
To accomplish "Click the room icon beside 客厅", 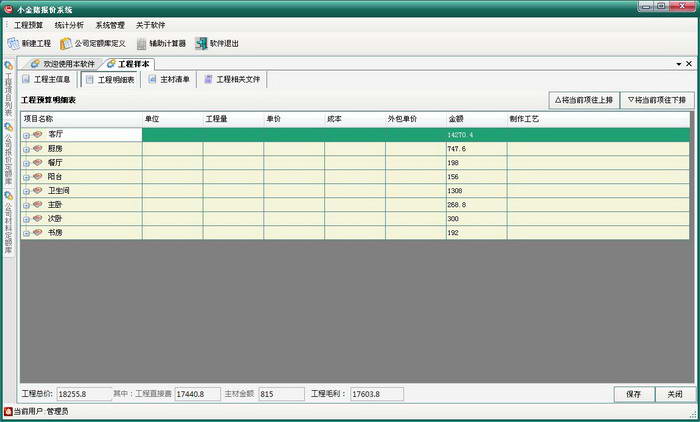I will pos(38,134).
